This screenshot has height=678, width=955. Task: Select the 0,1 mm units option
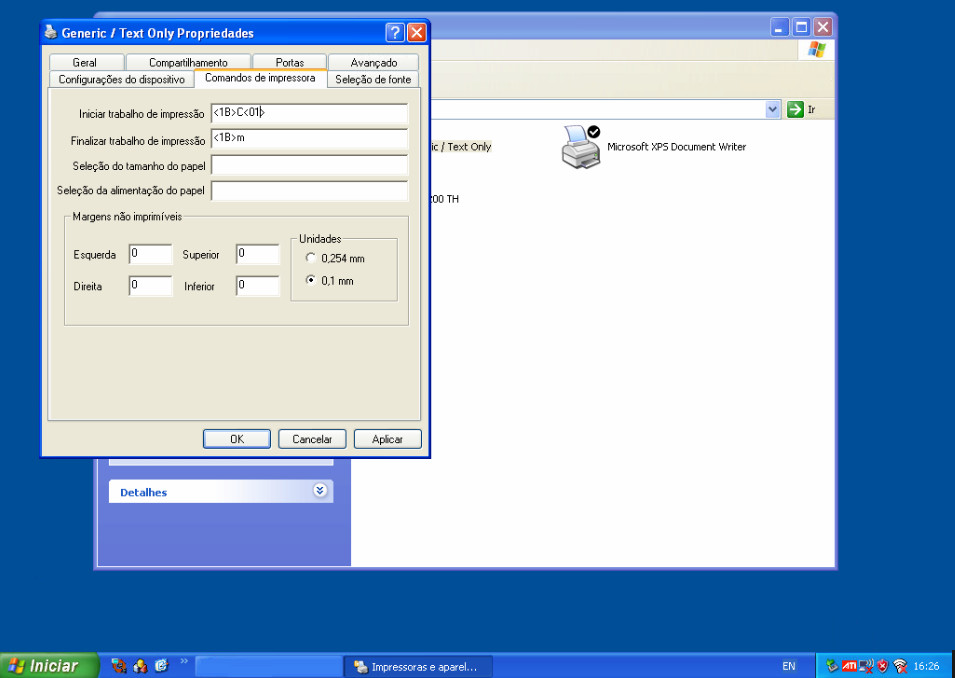click(x=310, y=281)
